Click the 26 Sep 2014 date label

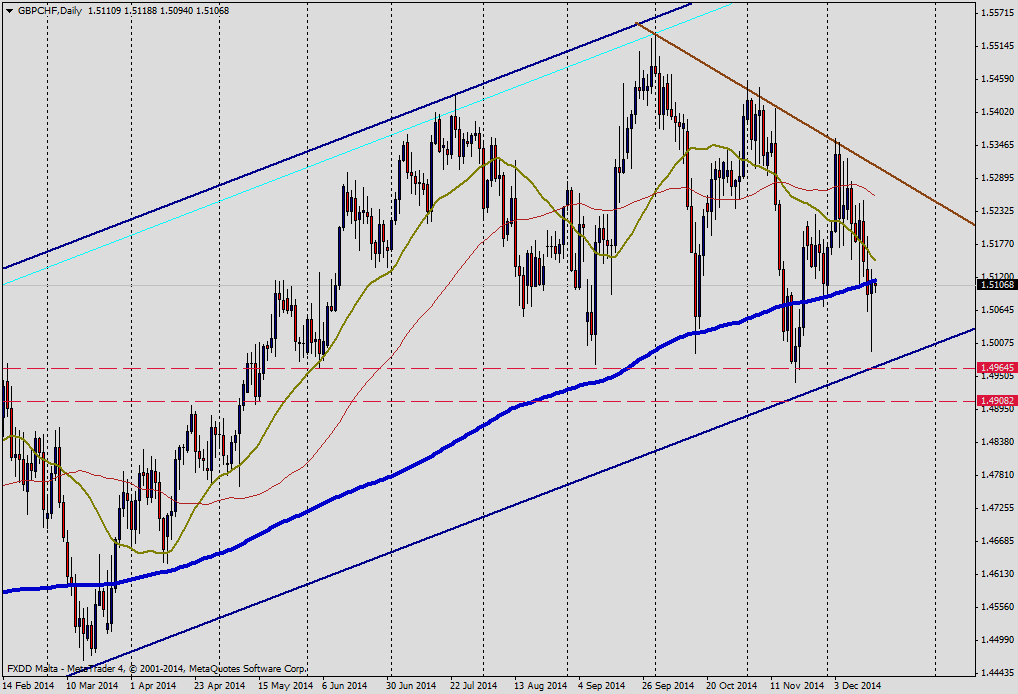coord(668,686)
